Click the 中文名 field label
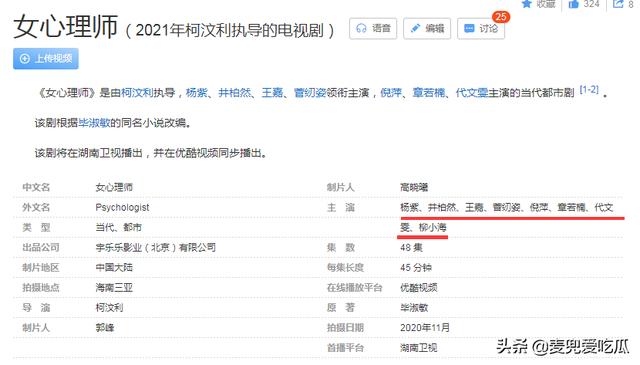 (x=36, y=187)
